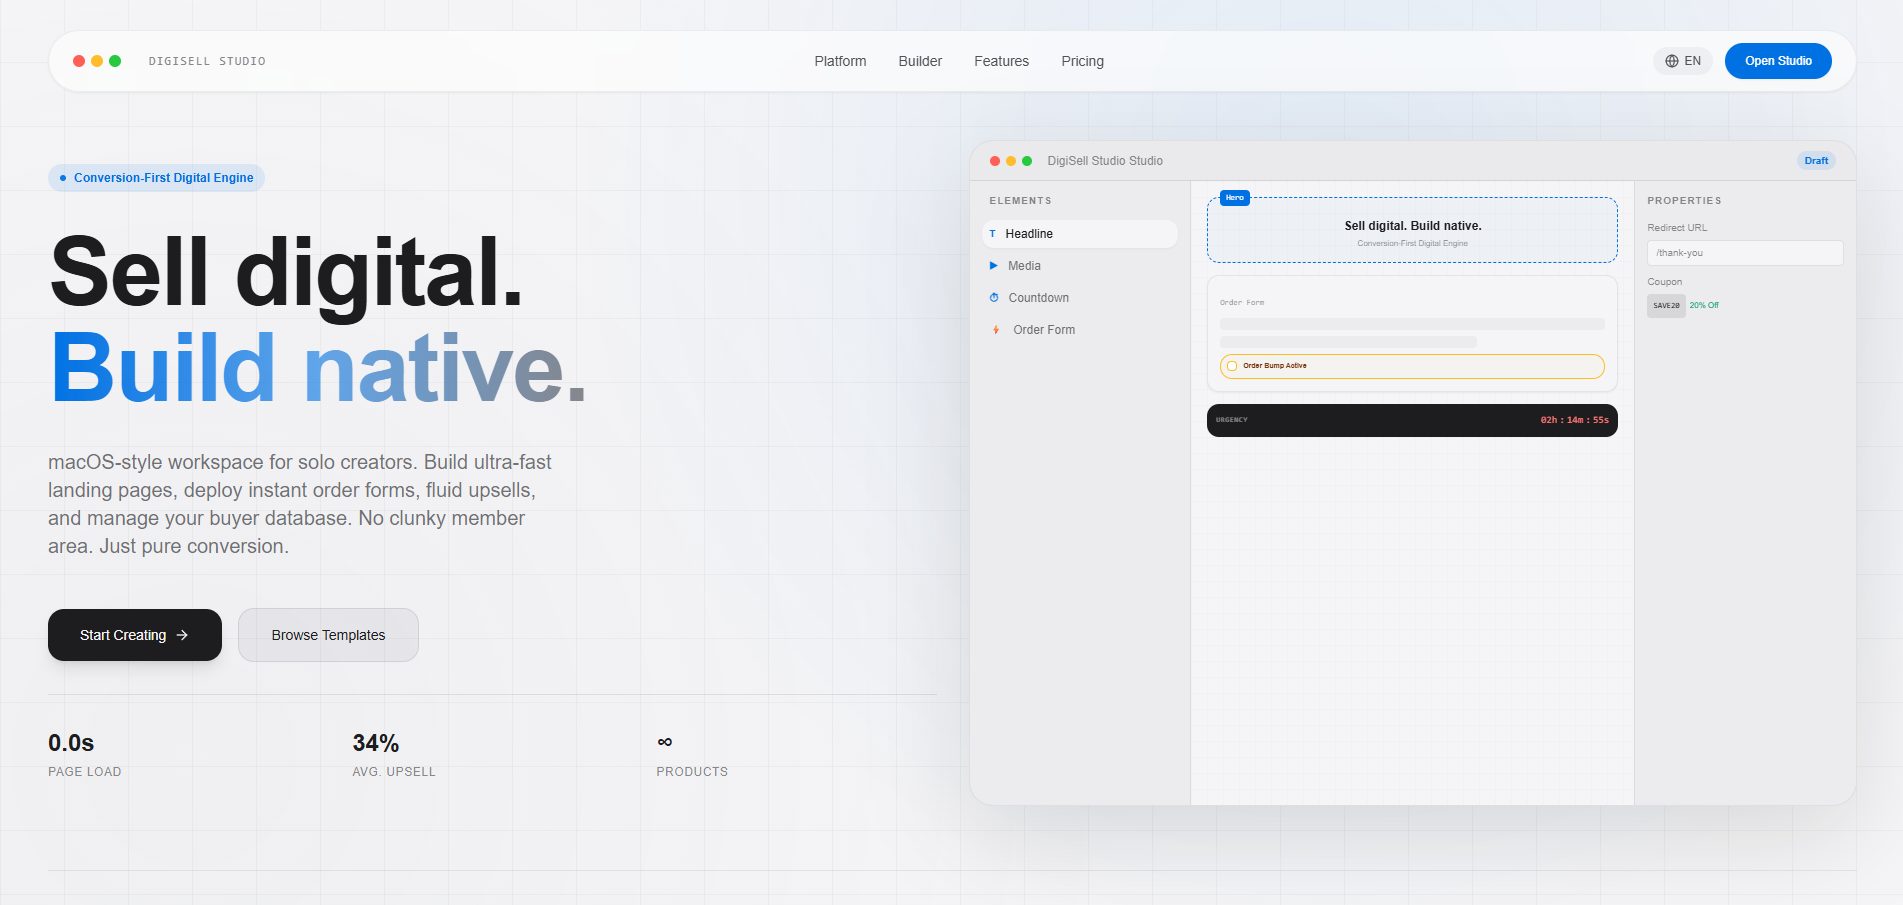Image resolution: width=1903 pixels, height=905 pixels.
Task: Click the 02h : 14m : 55s timer text
Action: coord(1575,420)
